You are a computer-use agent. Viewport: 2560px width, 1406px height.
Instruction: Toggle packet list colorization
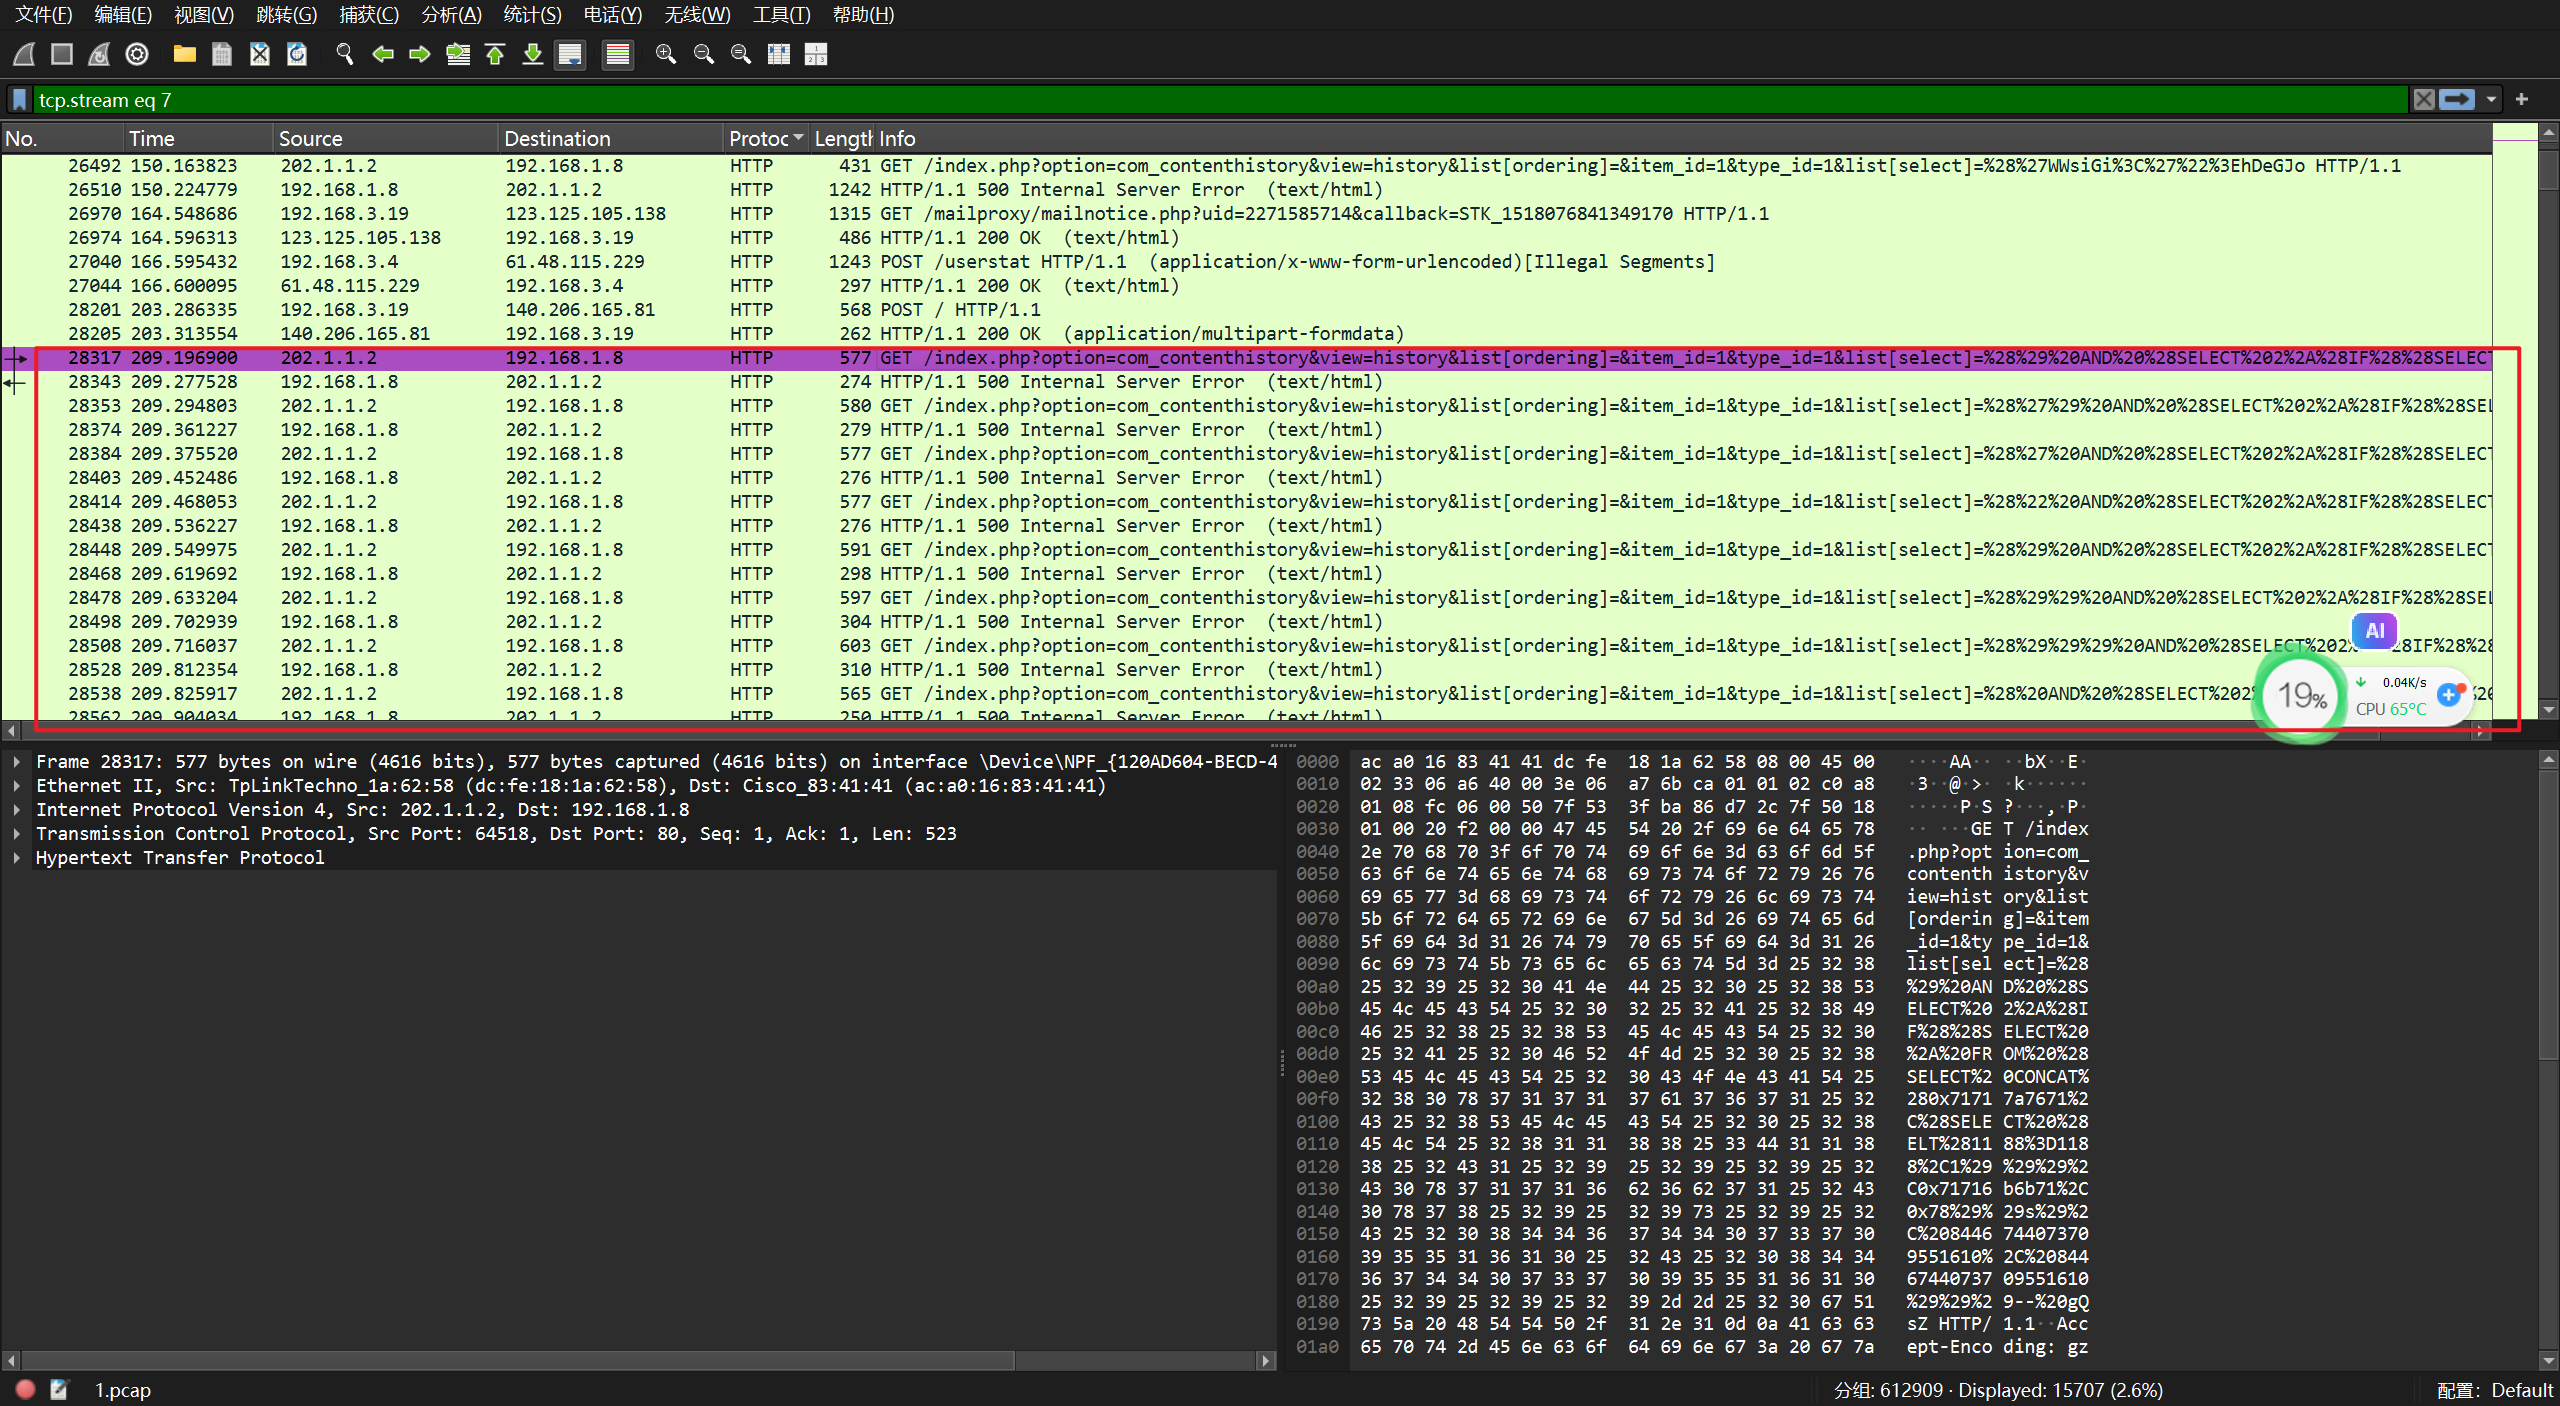(x=618, y=54)
